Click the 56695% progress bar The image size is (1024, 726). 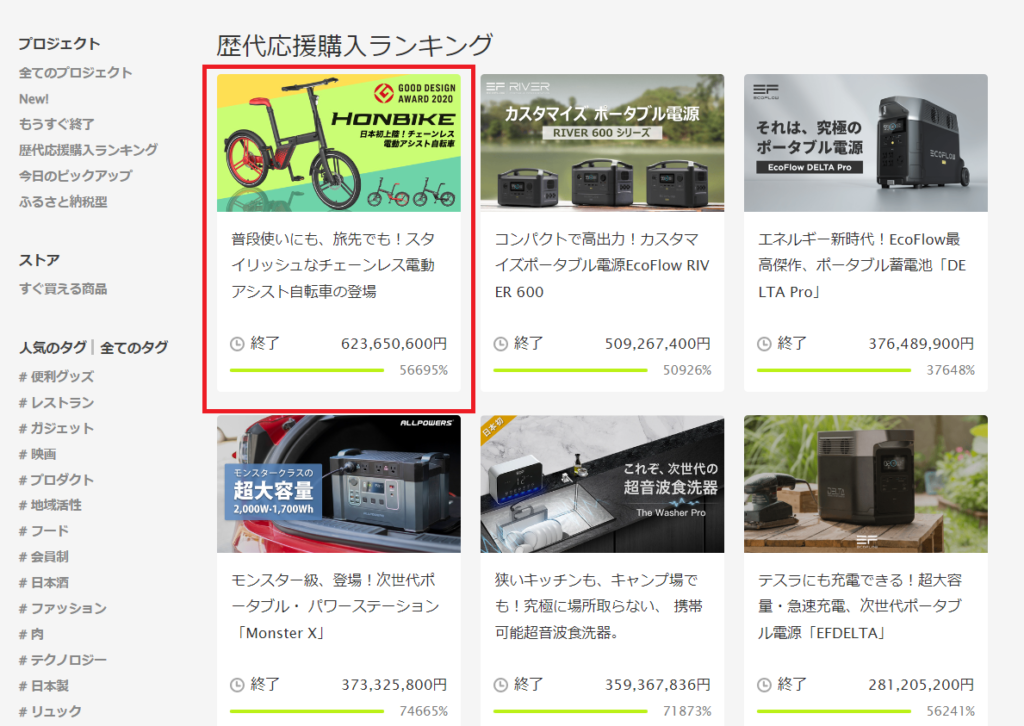point(307,370)
